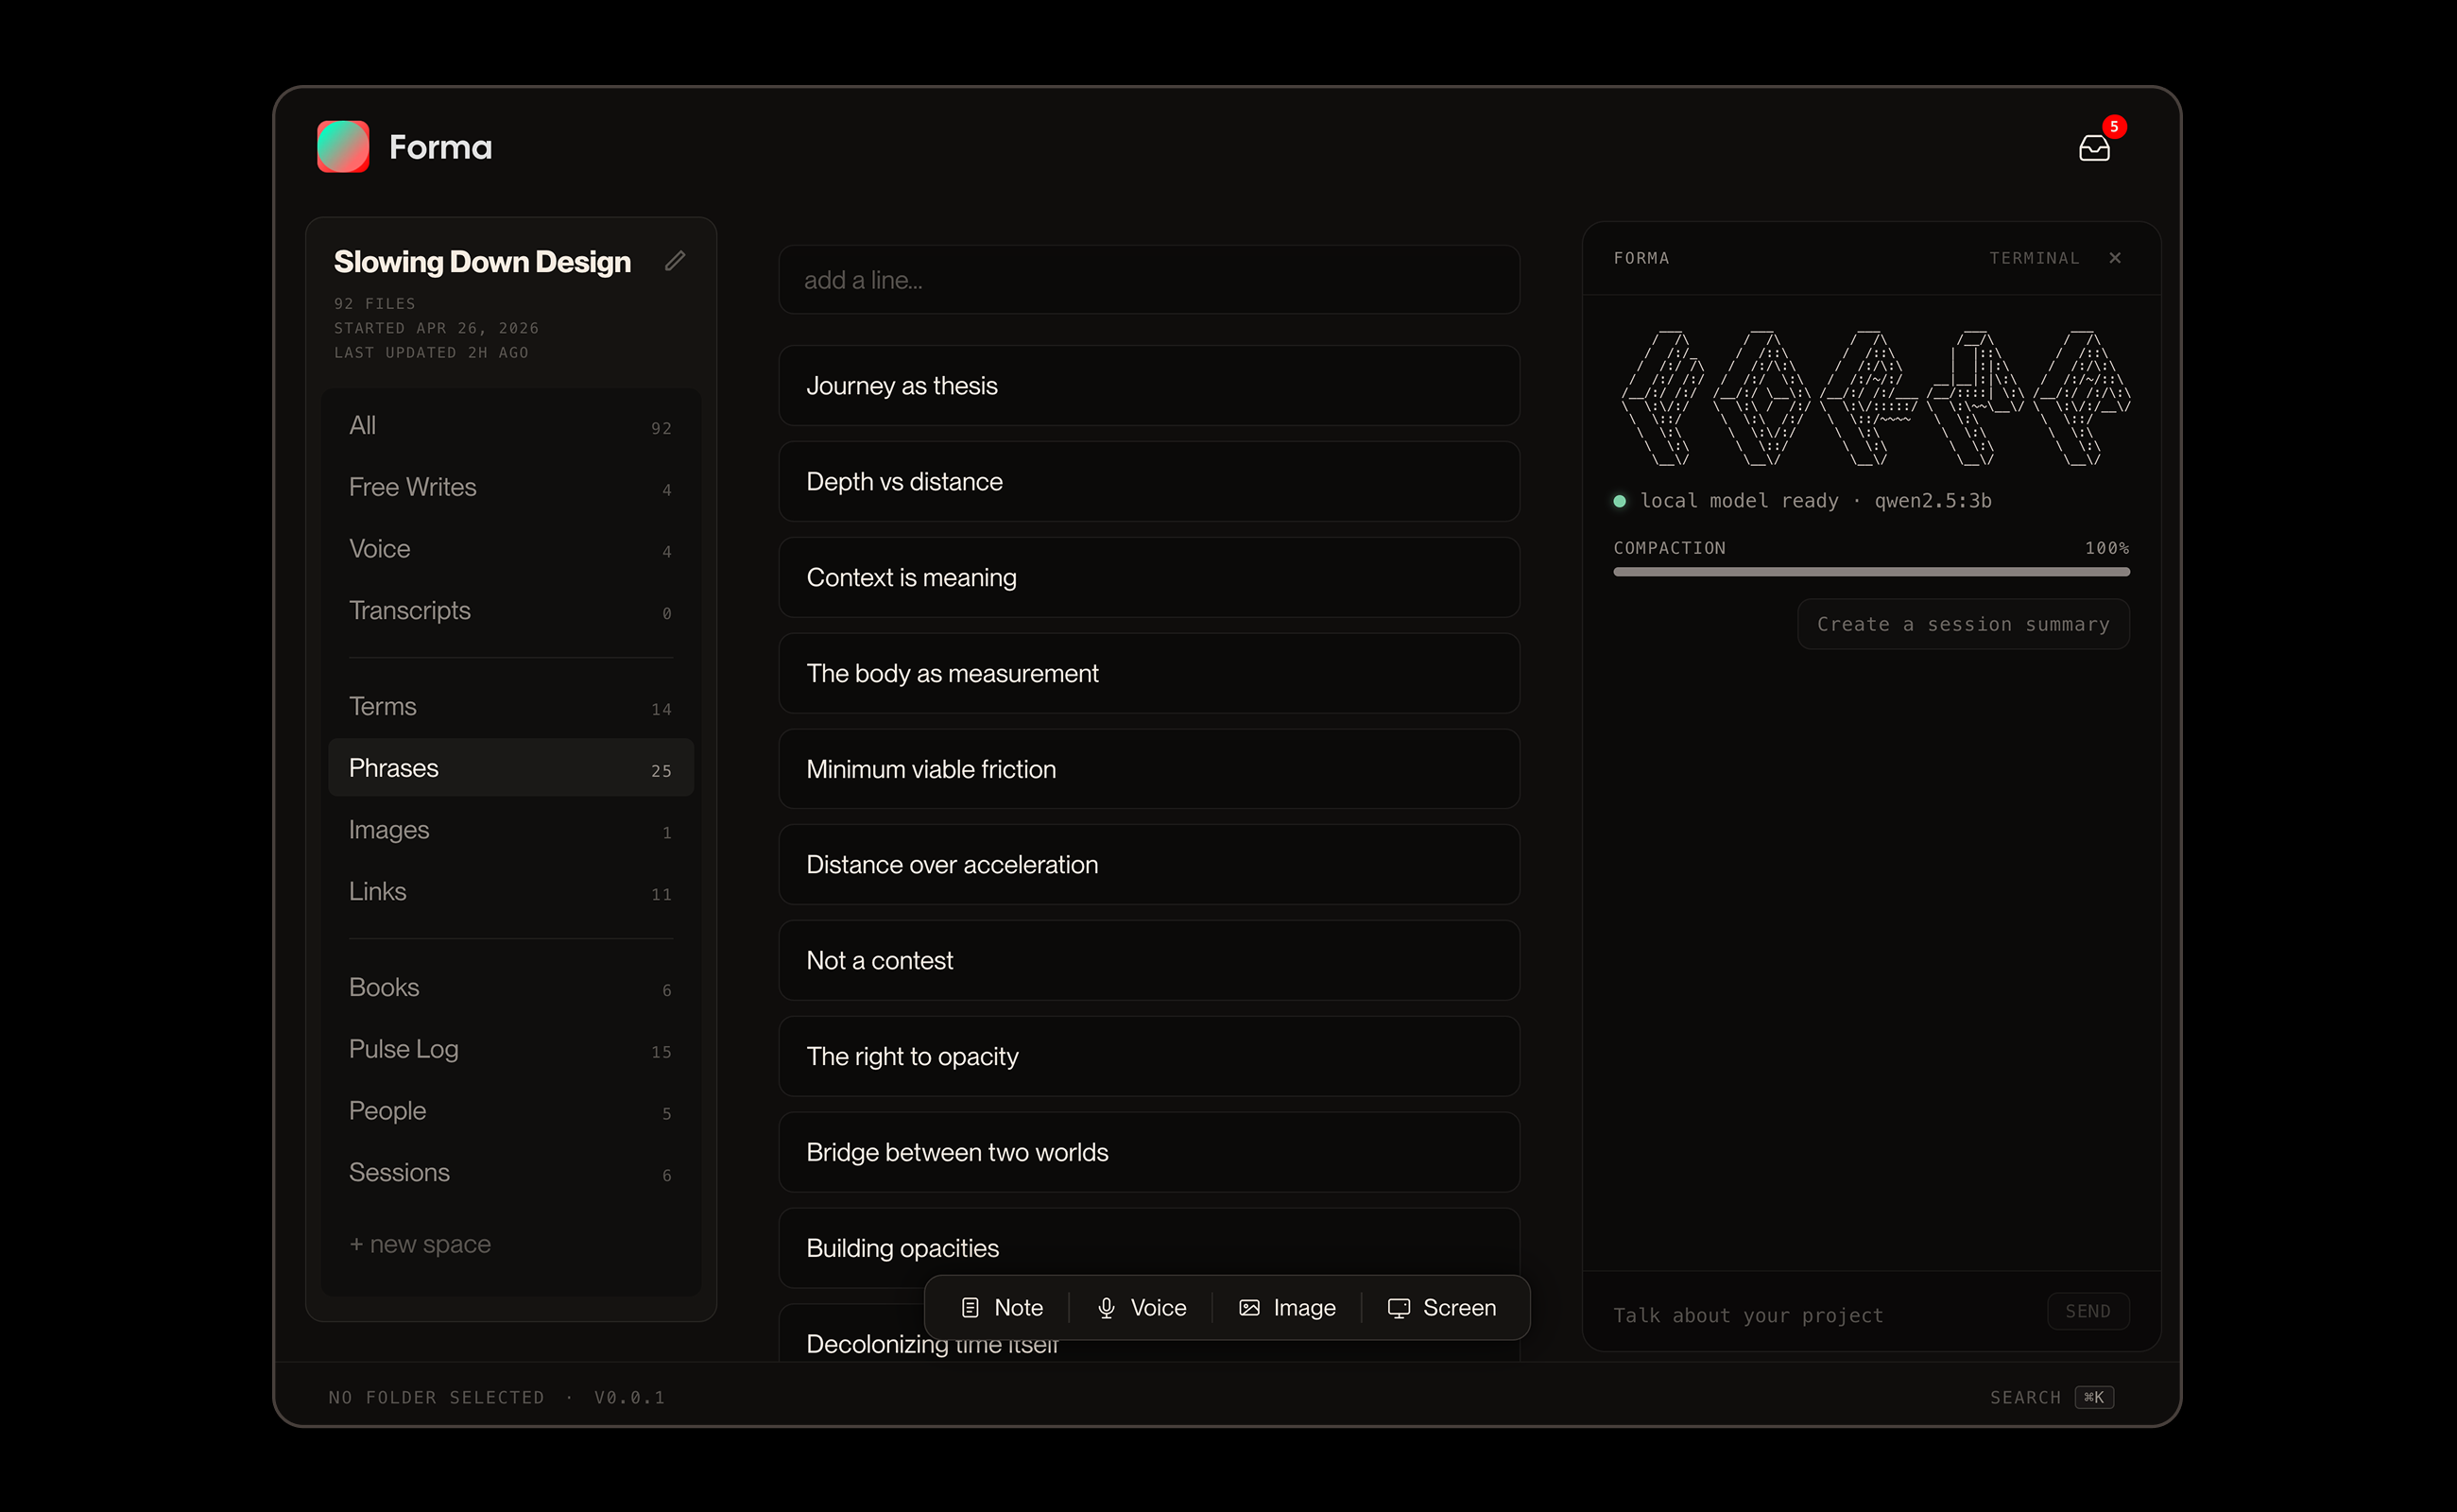Open the Terms space
Viewport: 2457px width, 1512px height.
click(x=511, y=706)
